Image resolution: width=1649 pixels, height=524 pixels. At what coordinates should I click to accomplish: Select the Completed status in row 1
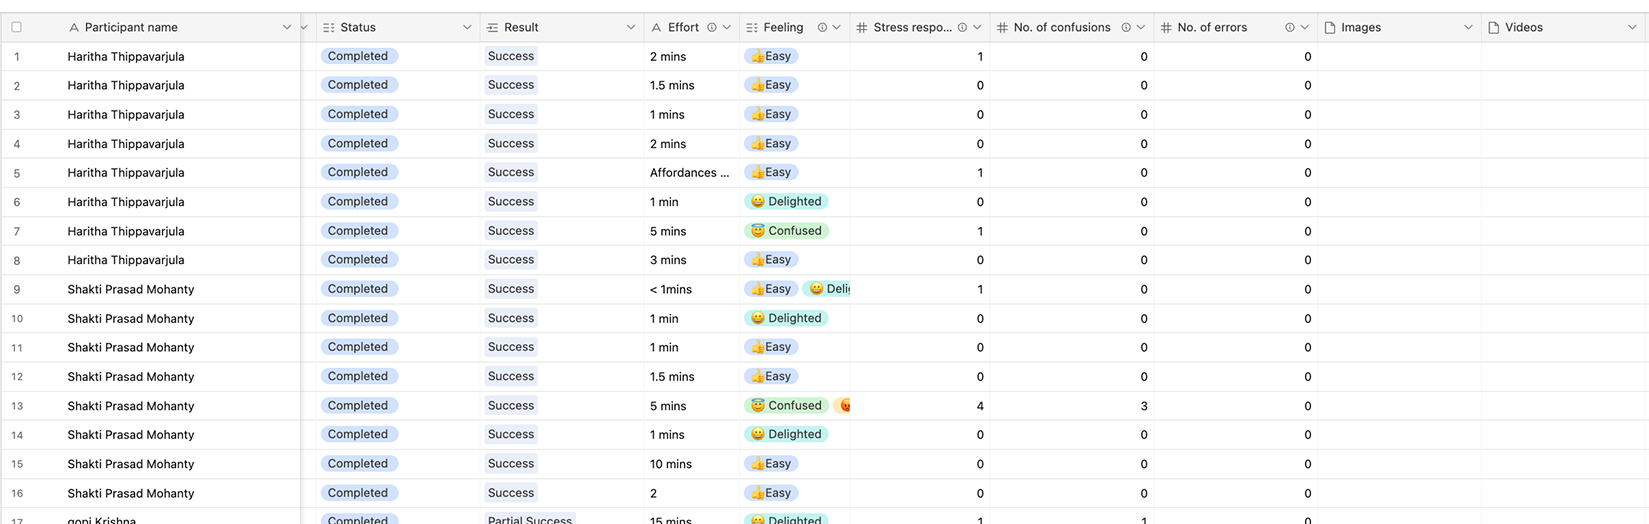[358, 57]
